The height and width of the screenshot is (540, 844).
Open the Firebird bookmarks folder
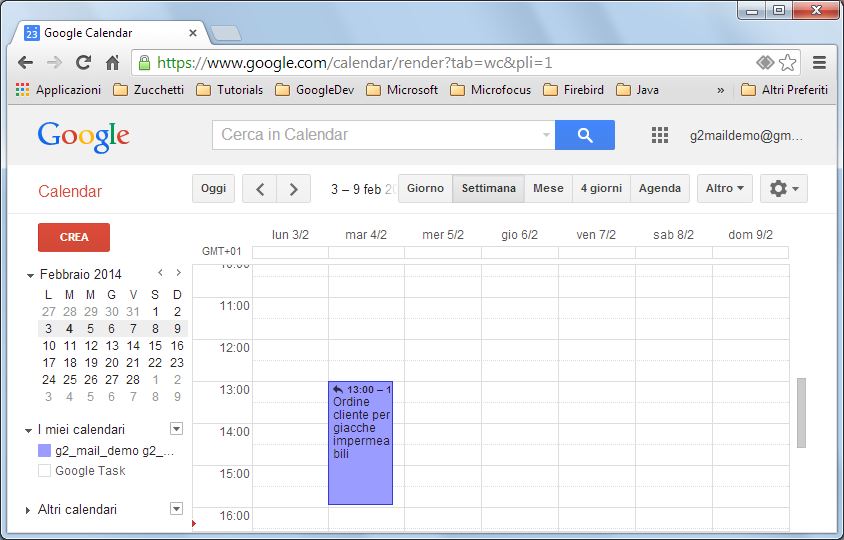pyautogui.click(x=574, y=90)
